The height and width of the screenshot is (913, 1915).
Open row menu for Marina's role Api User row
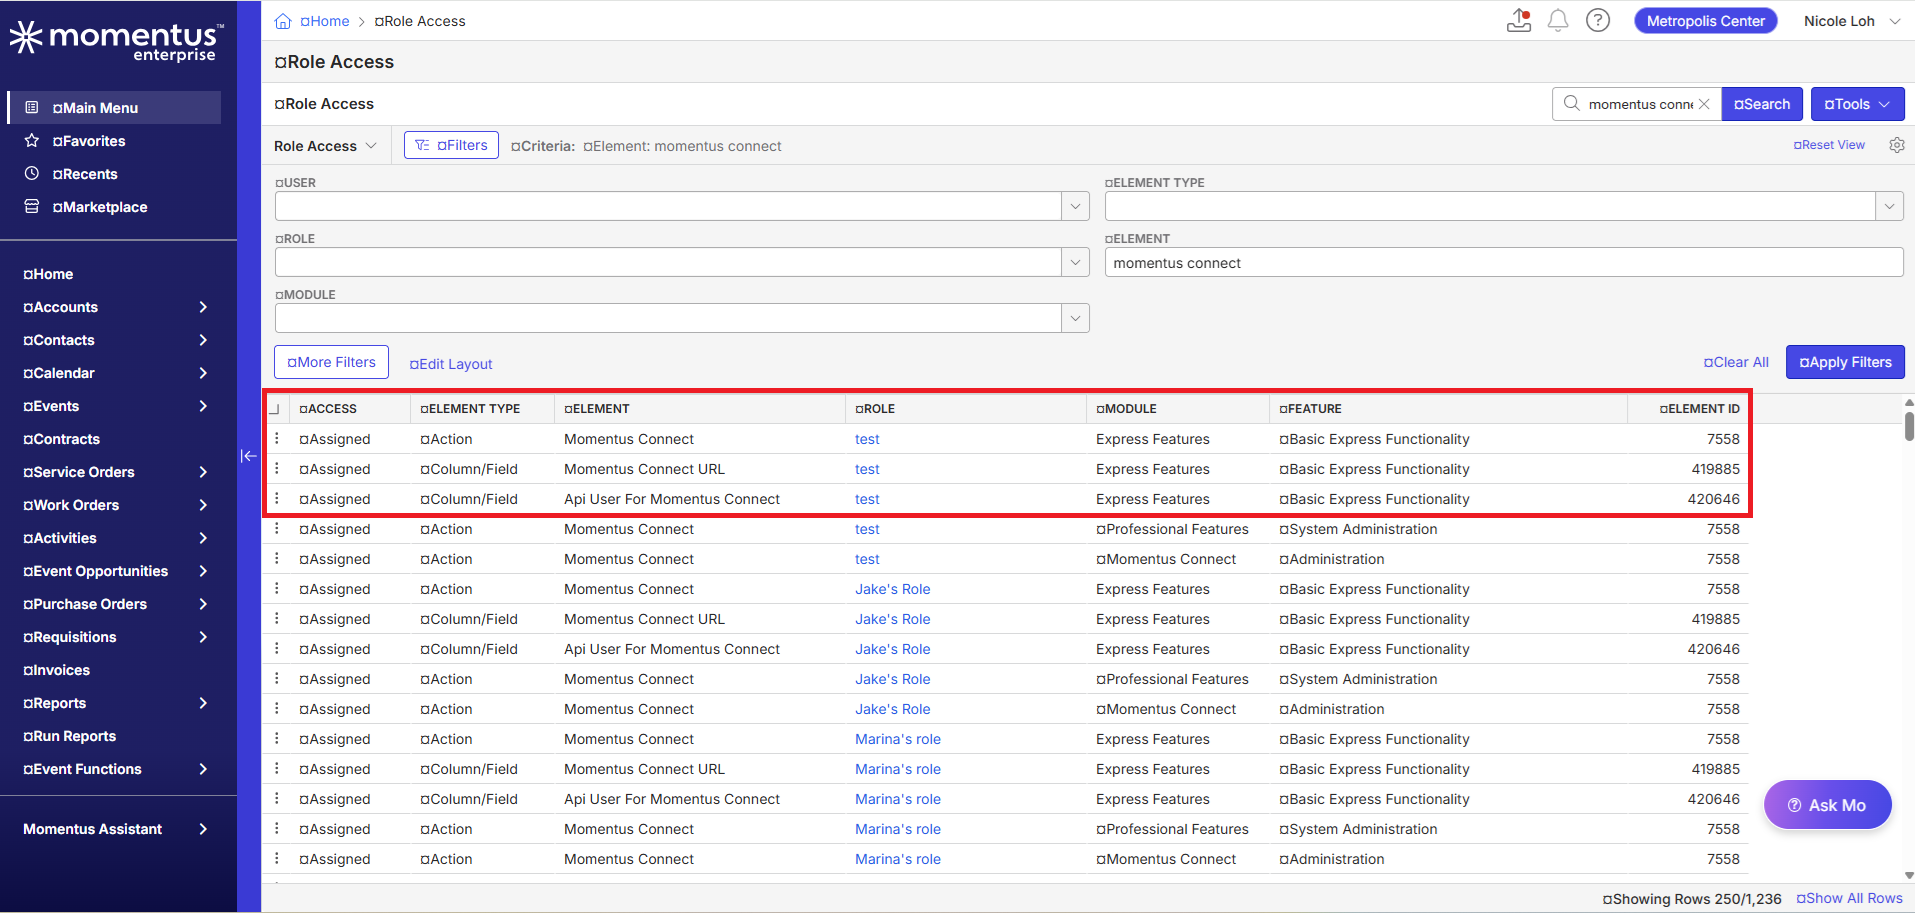tap(277, 799)
